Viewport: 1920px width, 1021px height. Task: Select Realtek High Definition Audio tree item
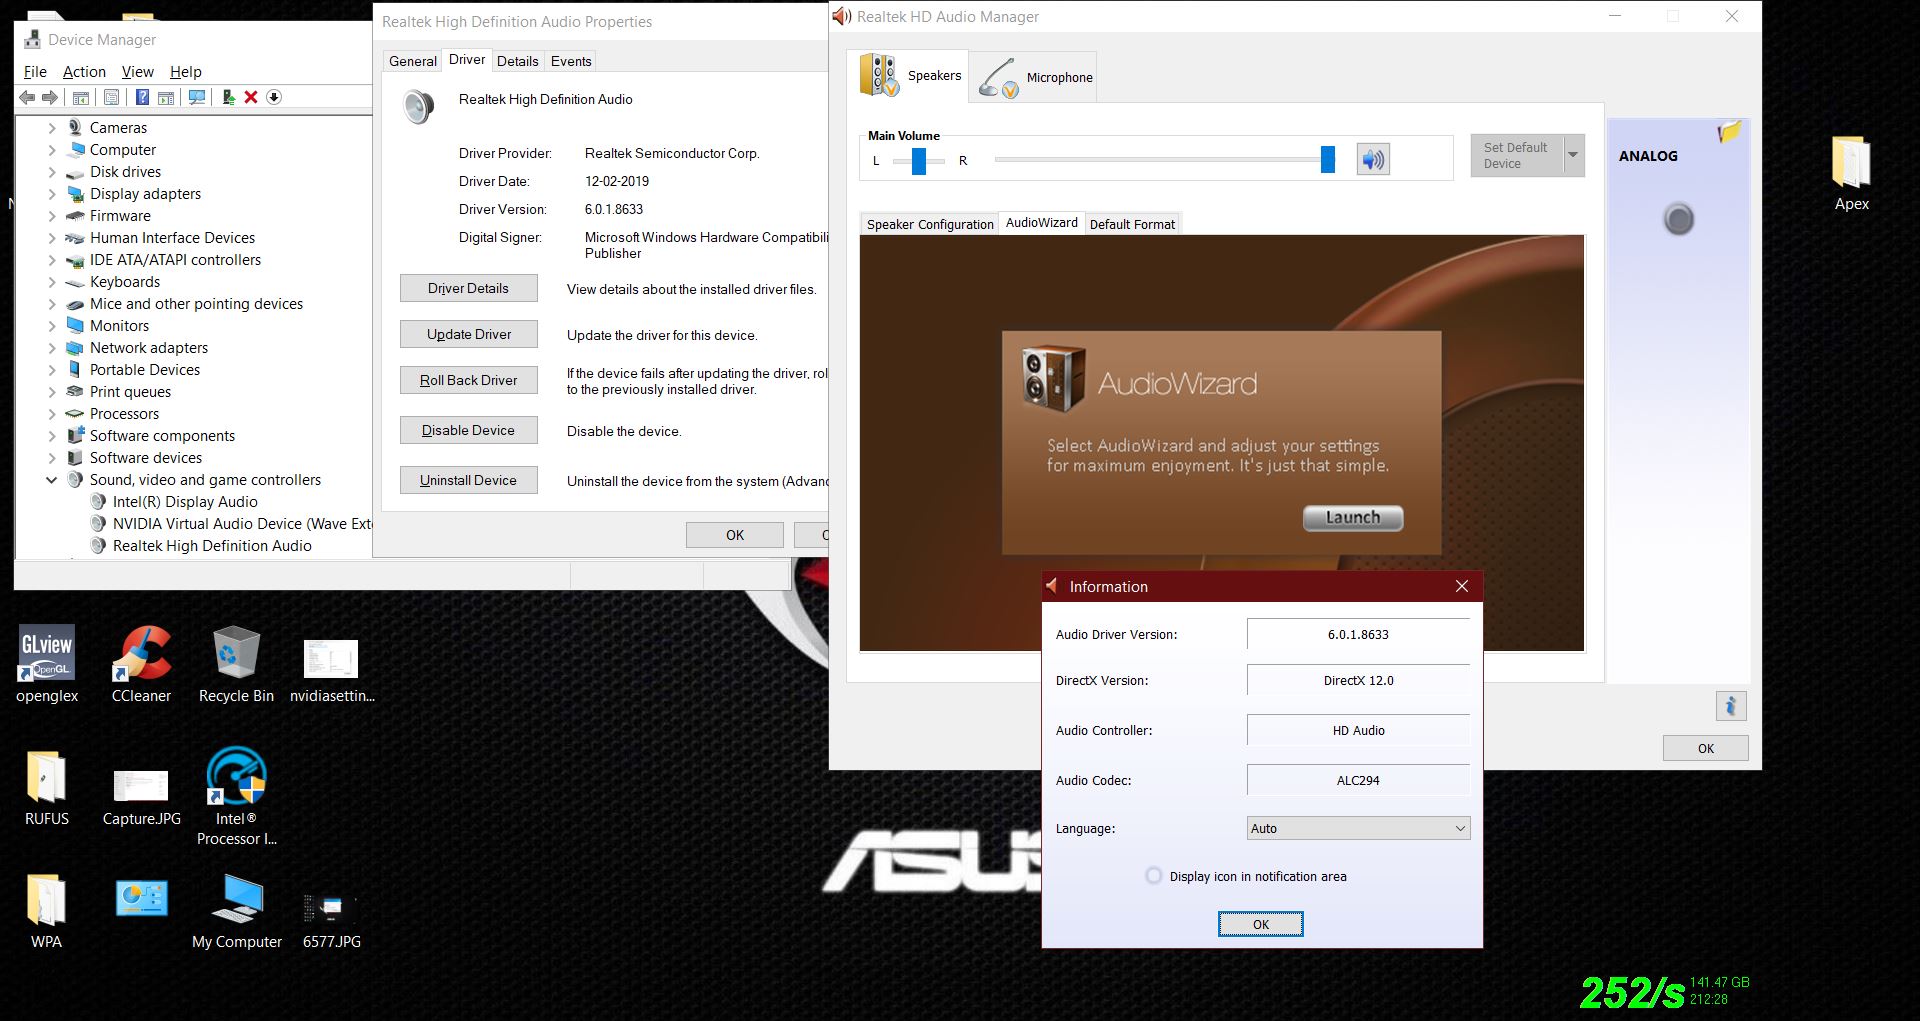212,546
